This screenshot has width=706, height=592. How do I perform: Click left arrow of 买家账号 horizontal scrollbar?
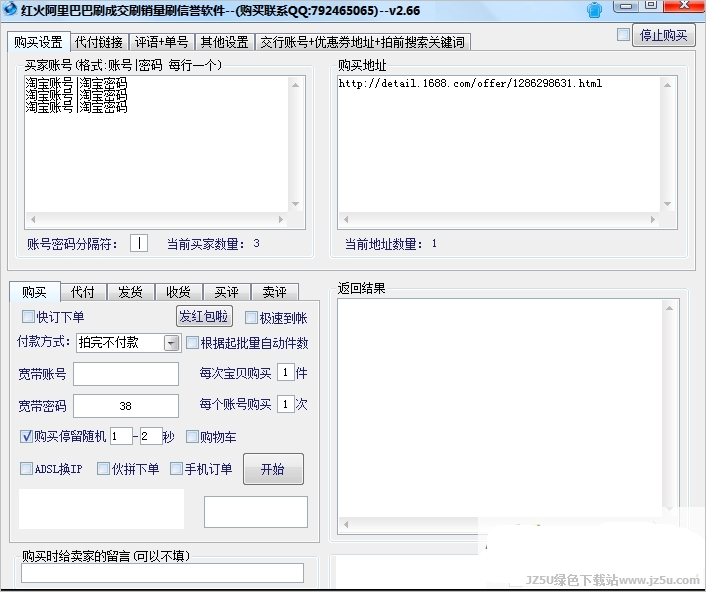pyautogui.click(x=33, y=219)
